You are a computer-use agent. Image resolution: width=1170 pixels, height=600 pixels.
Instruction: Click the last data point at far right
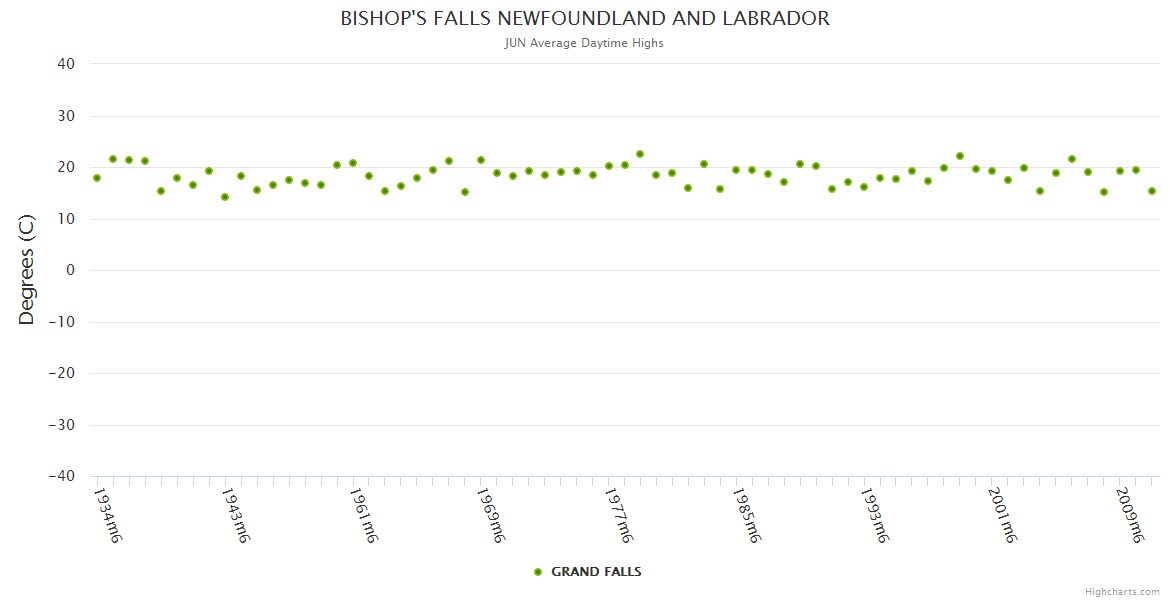point(1152,191)
